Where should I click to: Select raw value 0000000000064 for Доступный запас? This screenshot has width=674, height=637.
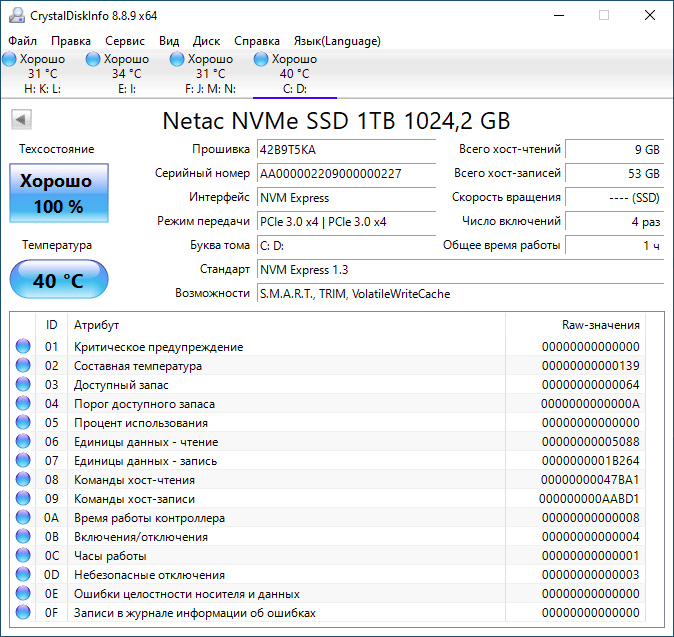(591, 385)
